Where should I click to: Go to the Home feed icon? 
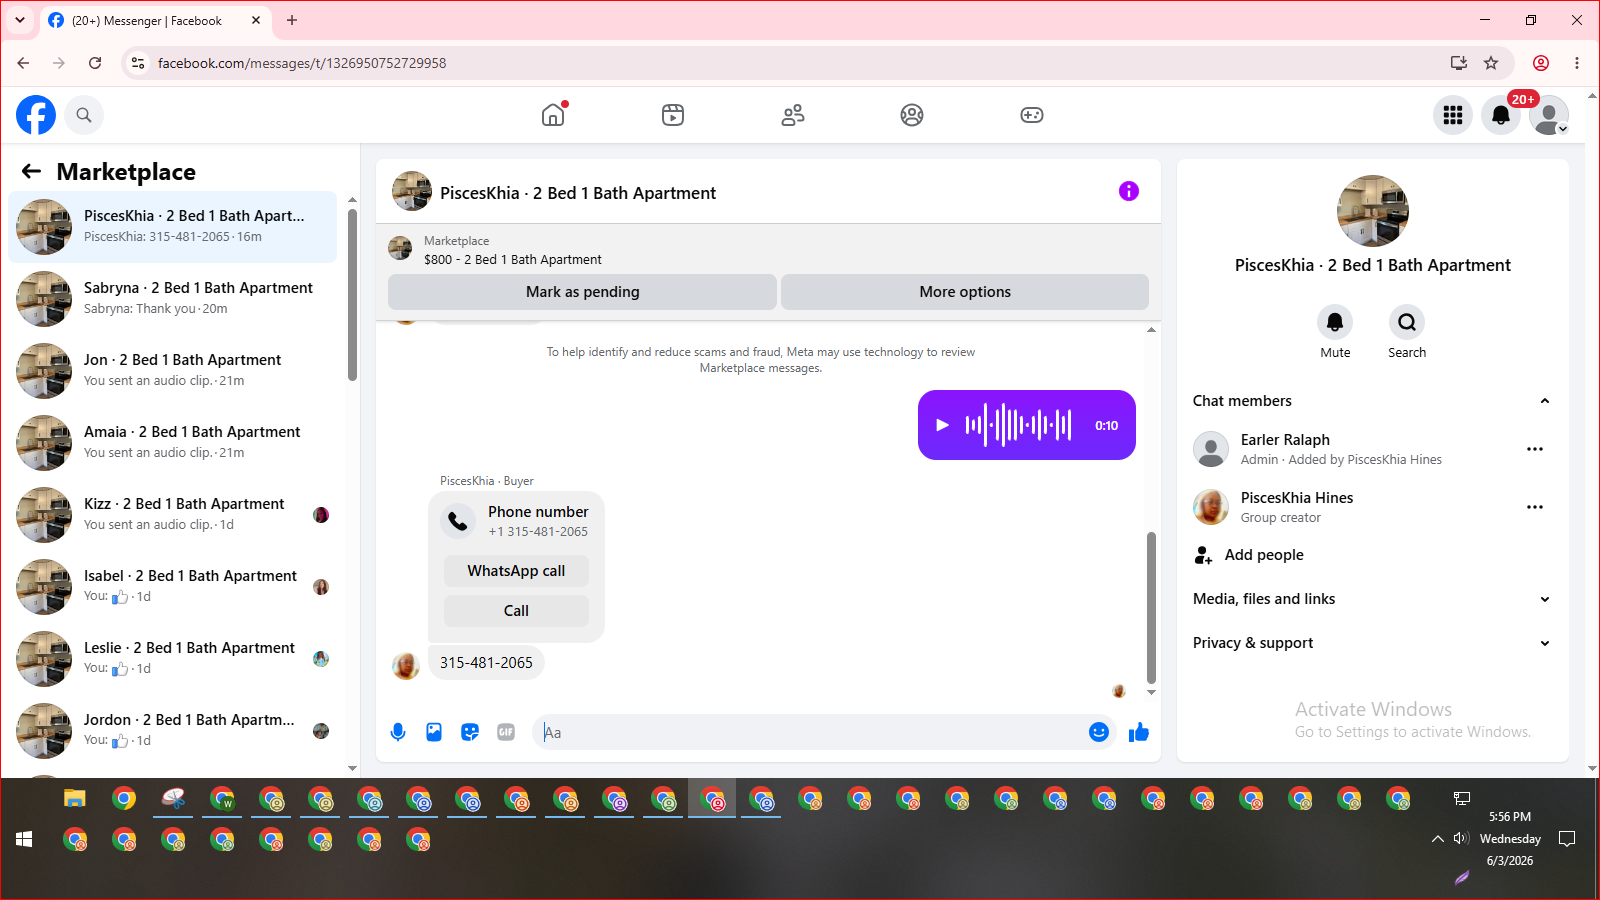(x=553, y=115)
